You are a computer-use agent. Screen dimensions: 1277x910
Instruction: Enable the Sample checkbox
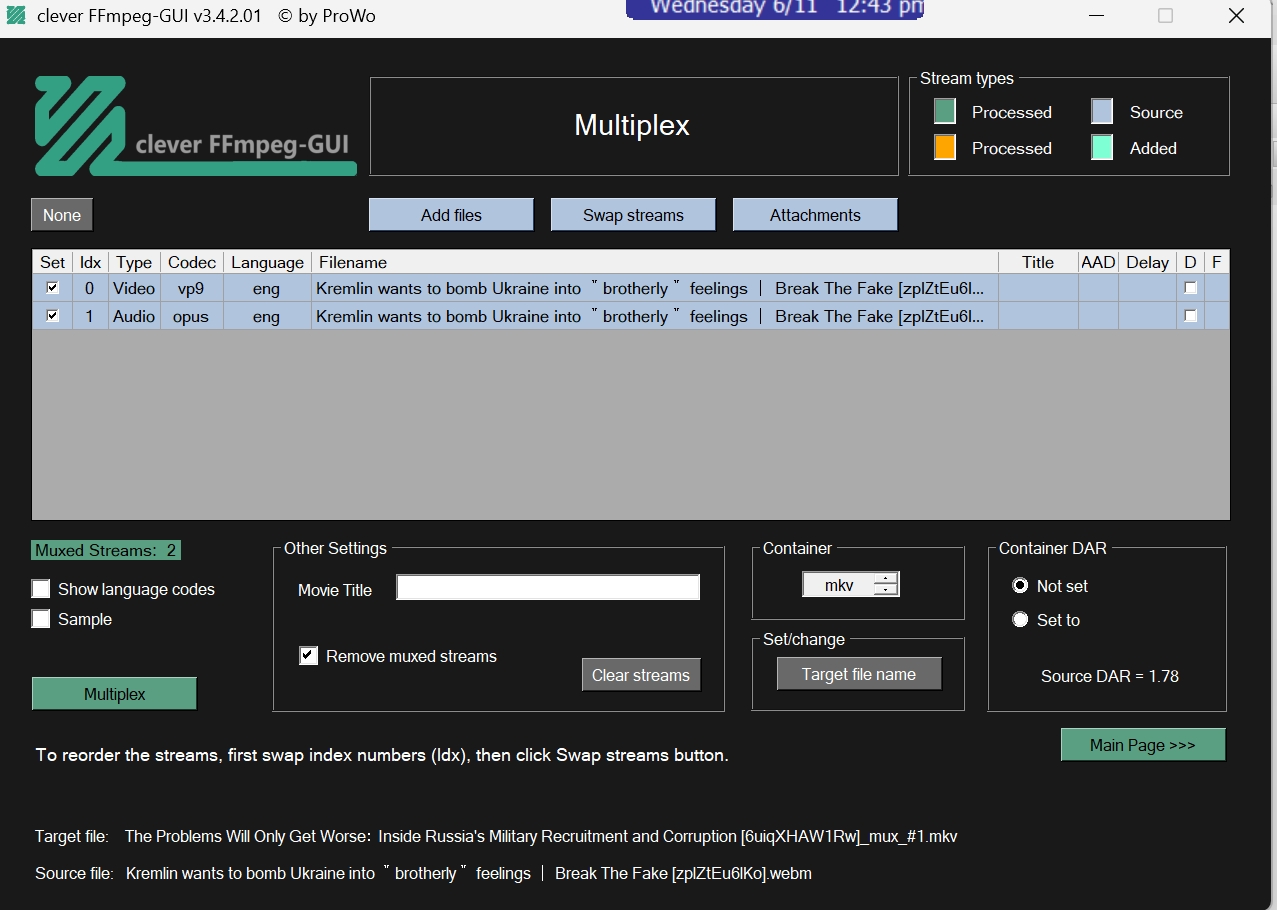41,619
